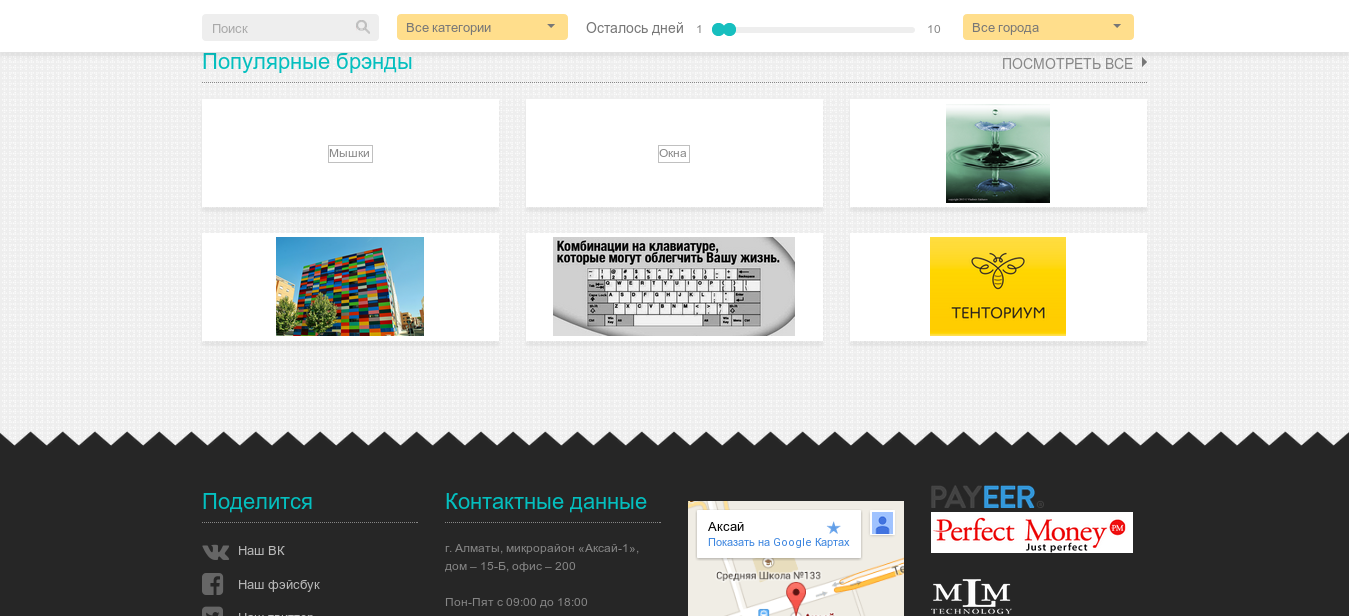The width and height of the screenshot is (1349, 616).
Task: Click the Наш ВК link
Action: 261,551
